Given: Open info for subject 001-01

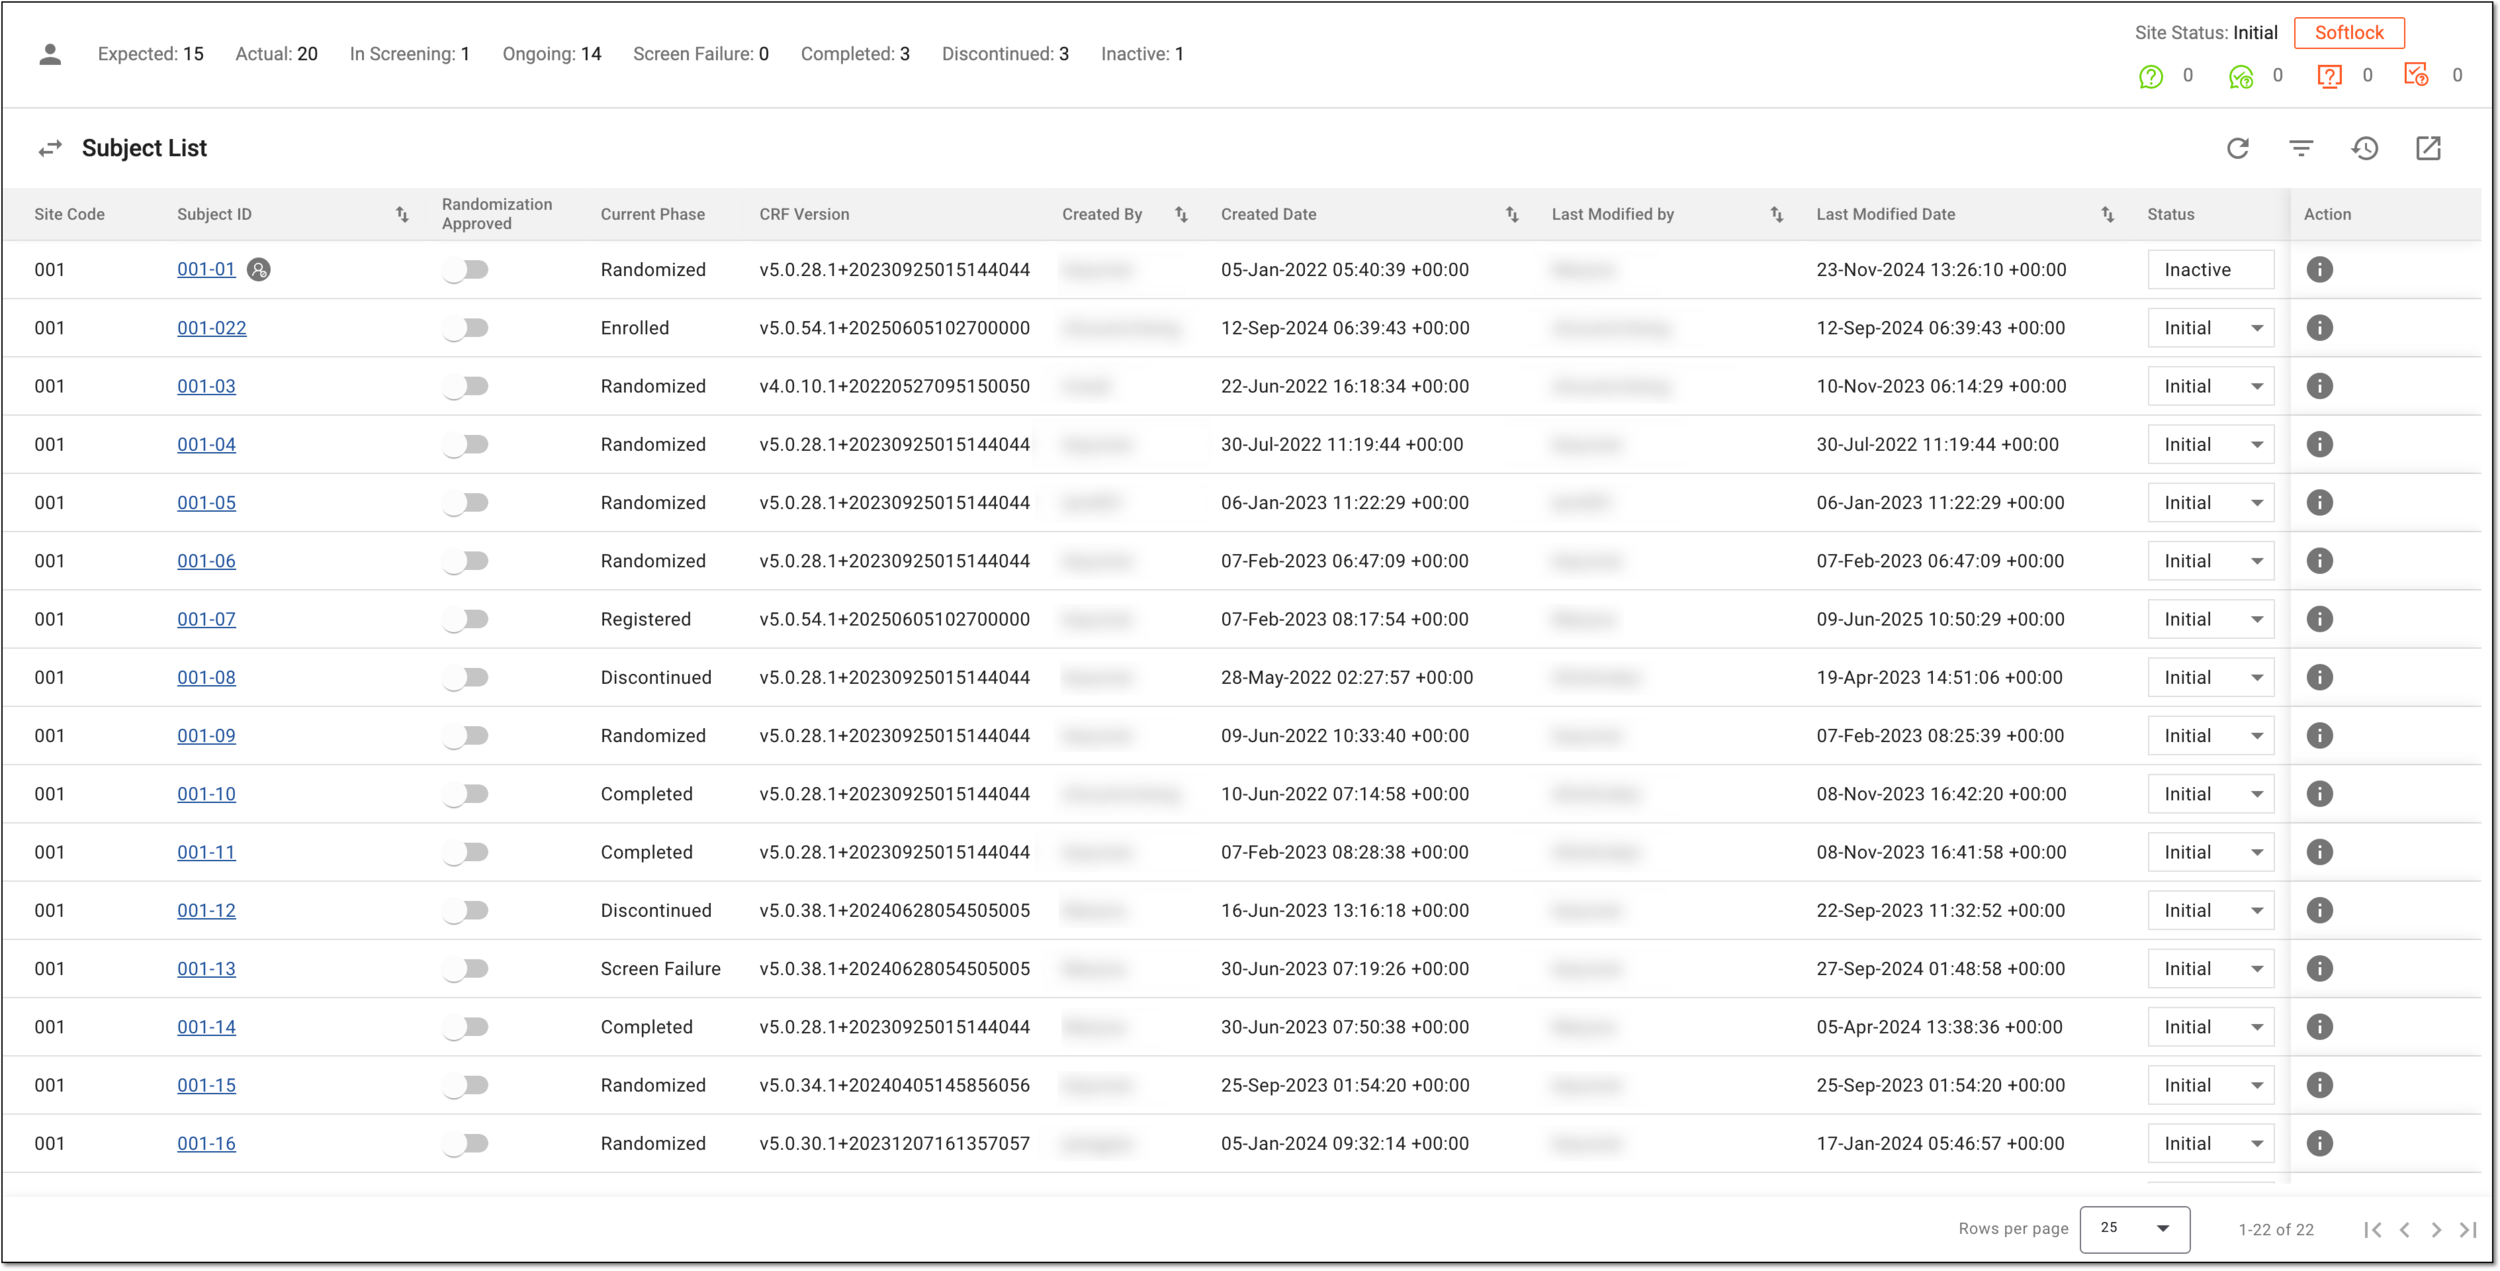Looking at the screenshot, I should (2320, 270).
